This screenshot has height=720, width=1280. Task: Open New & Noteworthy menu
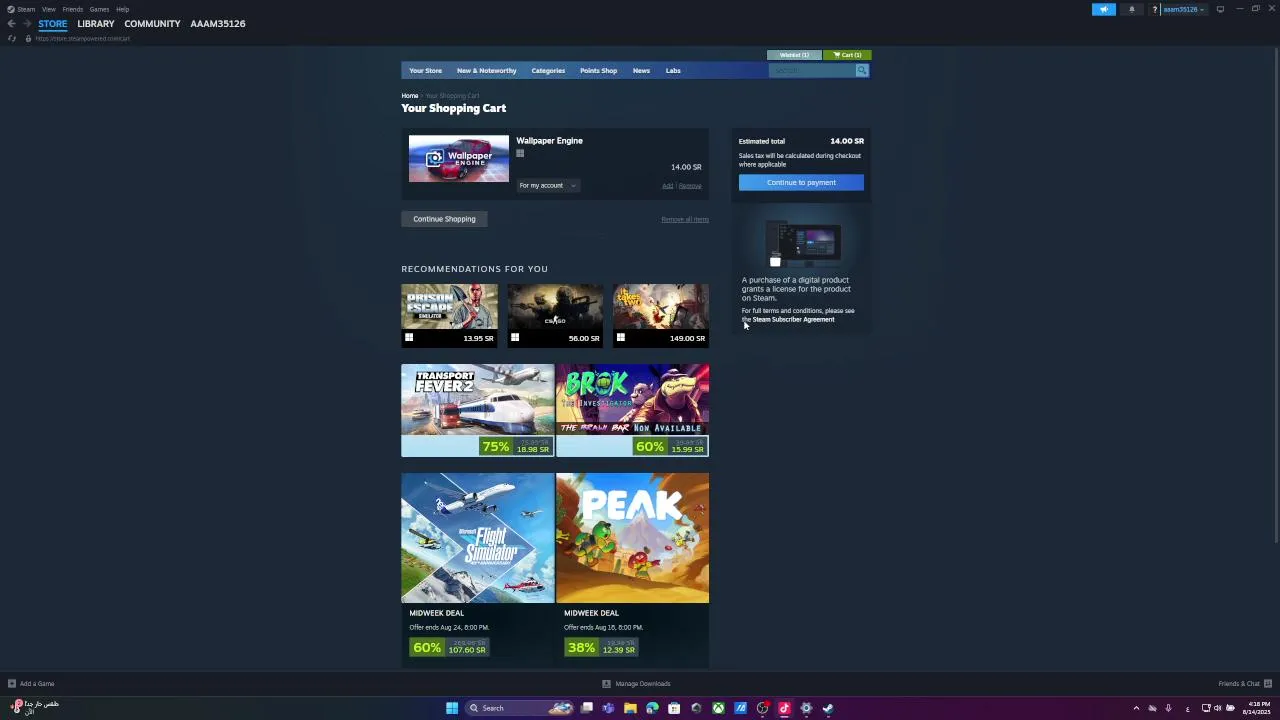point(486,70)
